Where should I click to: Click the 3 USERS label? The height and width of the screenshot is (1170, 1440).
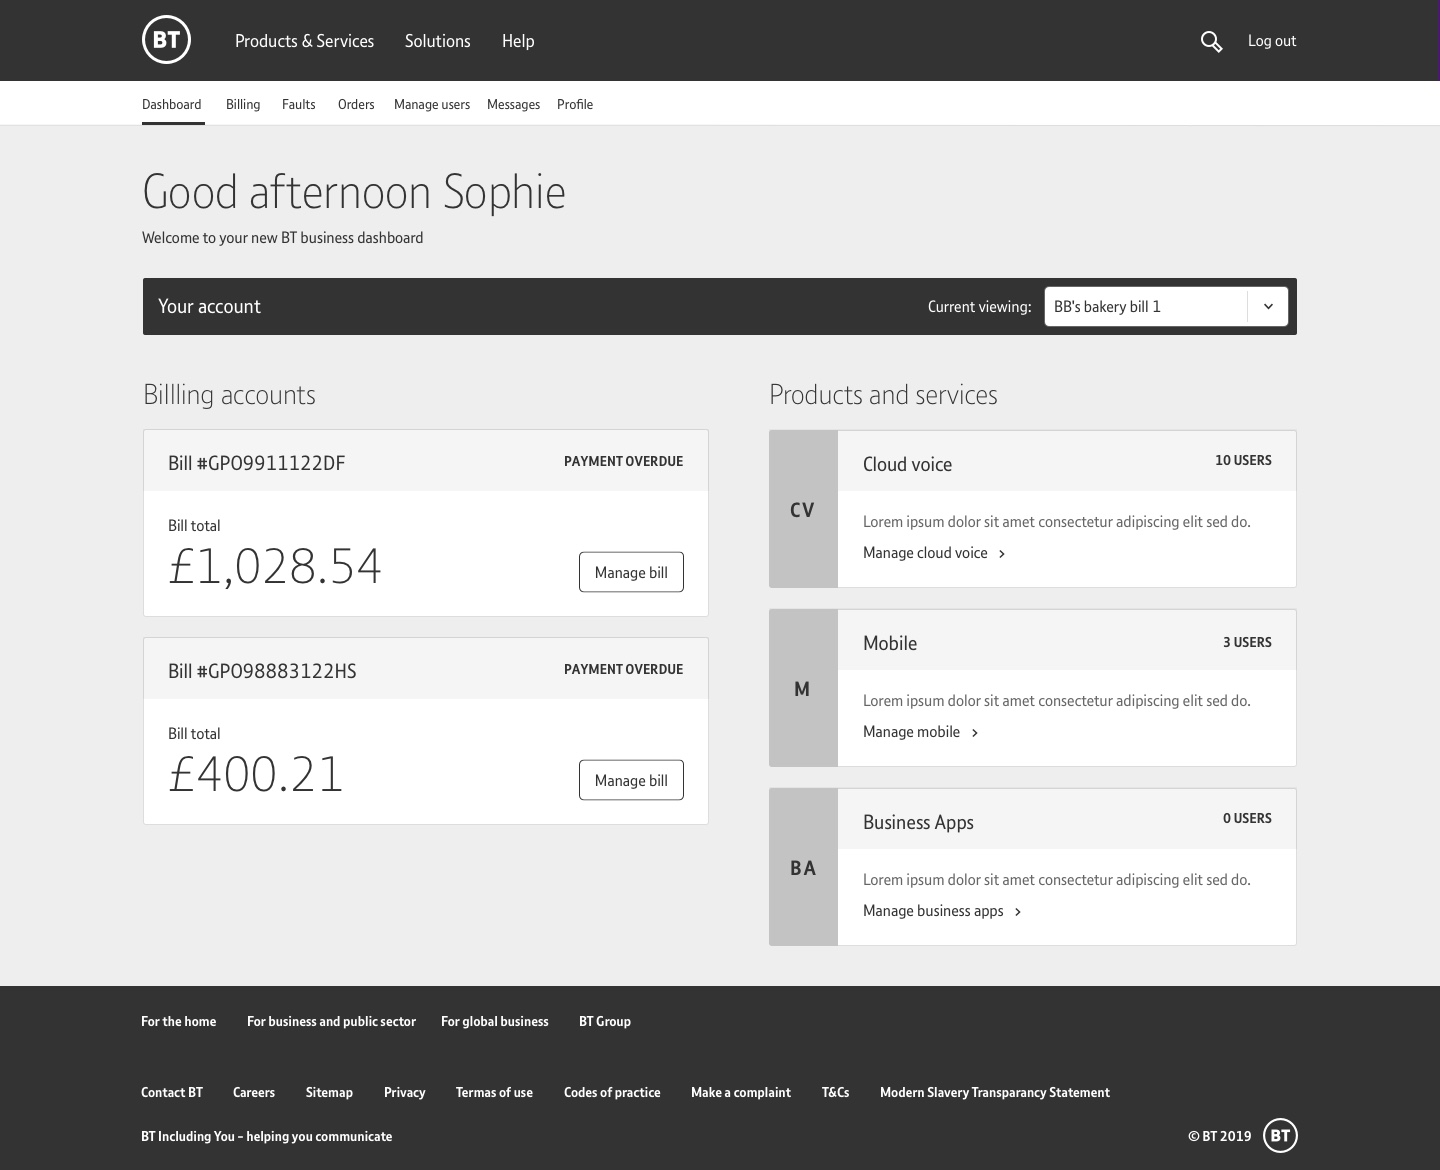click(x=1247, y=642)
